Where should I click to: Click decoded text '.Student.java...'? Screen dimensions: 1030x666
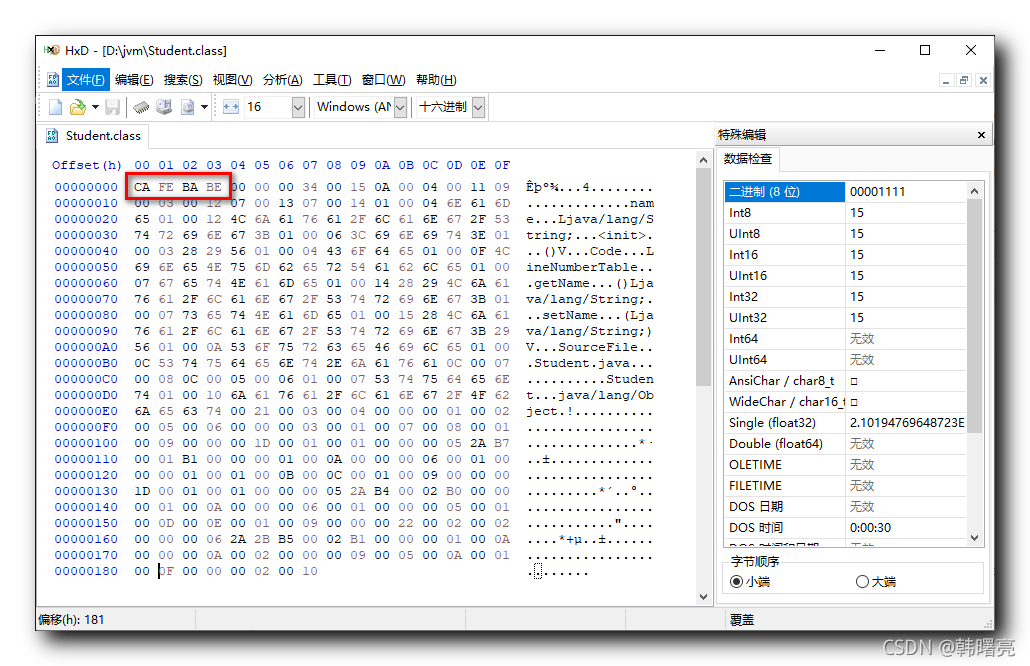click(x=589, y=363)
